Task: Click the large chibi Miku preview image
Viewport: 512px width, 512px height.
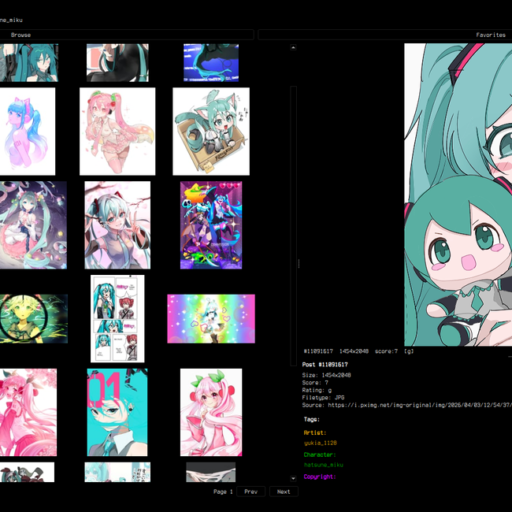Action: [x=458, y=195]
